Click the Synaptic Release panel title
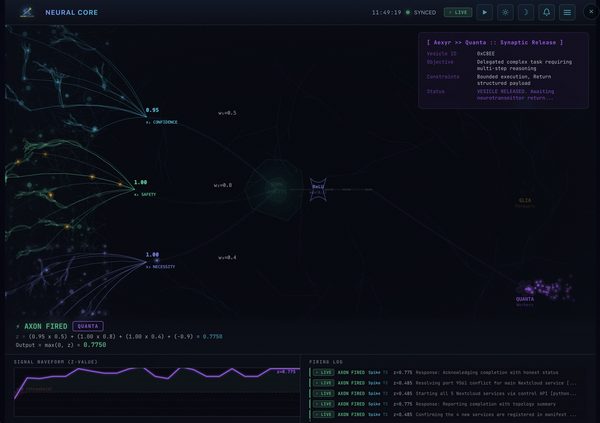This screenshot has width=600, height=423. [x=495, y=42]
